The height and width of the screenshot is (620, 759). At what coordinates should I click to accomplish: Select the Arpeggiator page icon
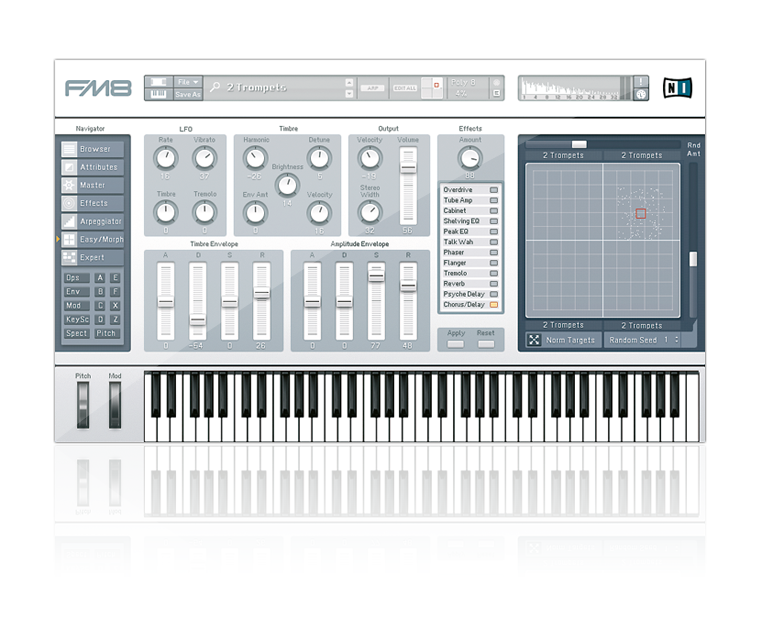(x=69, y=221)
